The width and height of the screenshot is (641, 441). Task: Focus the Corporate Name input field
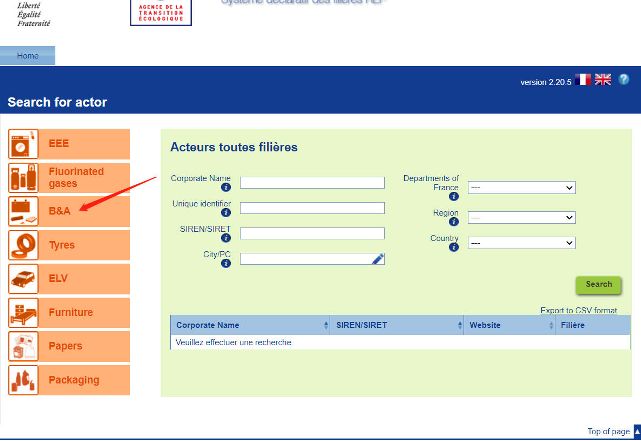click(312, 183)
